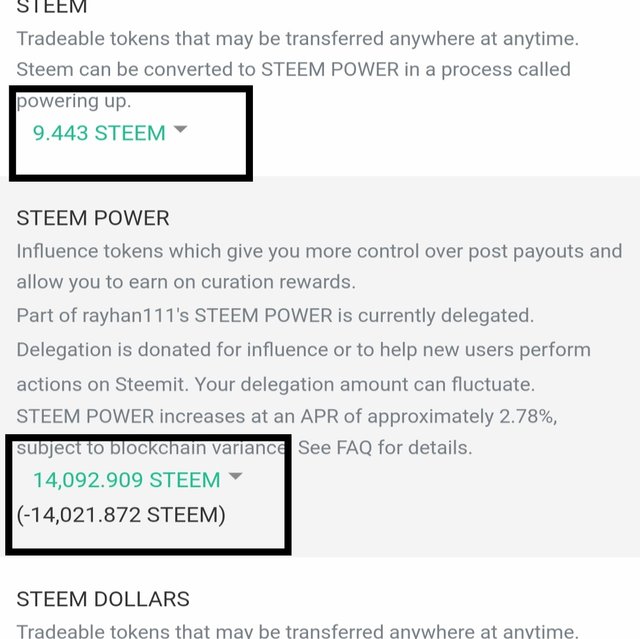640x639 pixels.
Task: Click the 'Steem can be converted' line
Action: (293, 69)
